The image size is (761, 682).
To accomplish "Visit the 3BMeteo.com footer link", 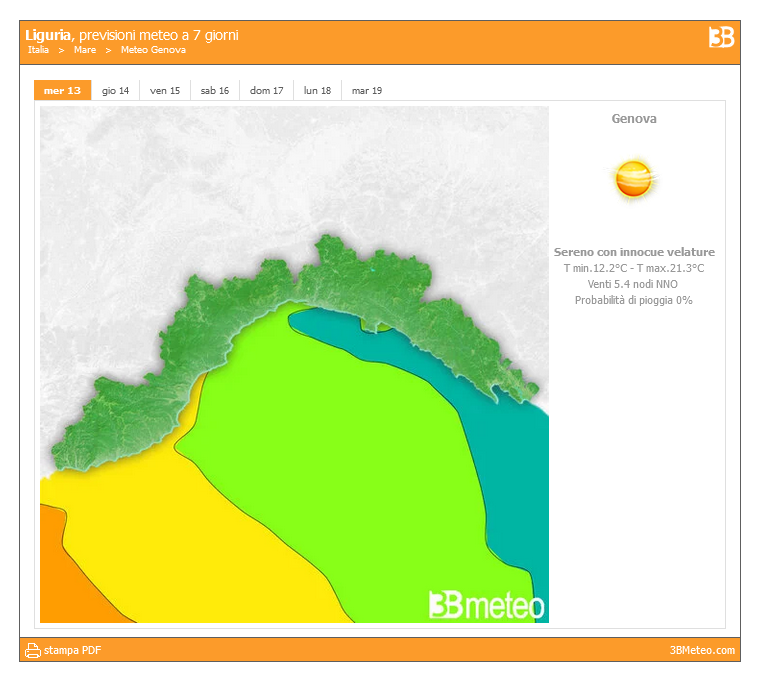I will click(x=702, y=651).
